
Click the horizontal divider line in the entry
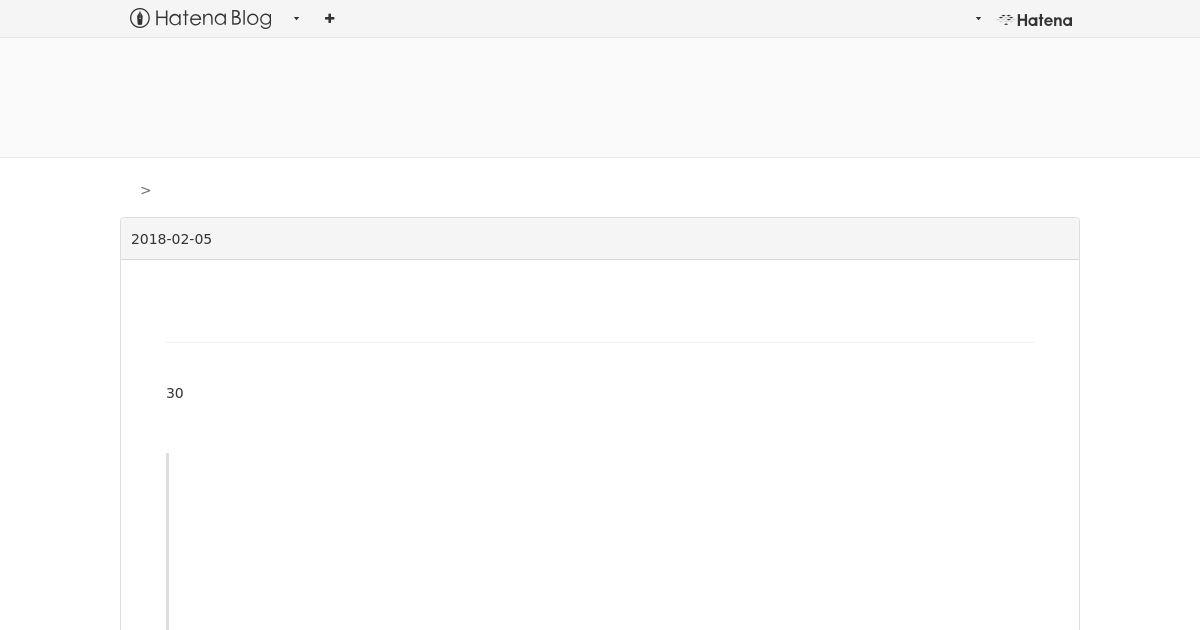(600, 342)
